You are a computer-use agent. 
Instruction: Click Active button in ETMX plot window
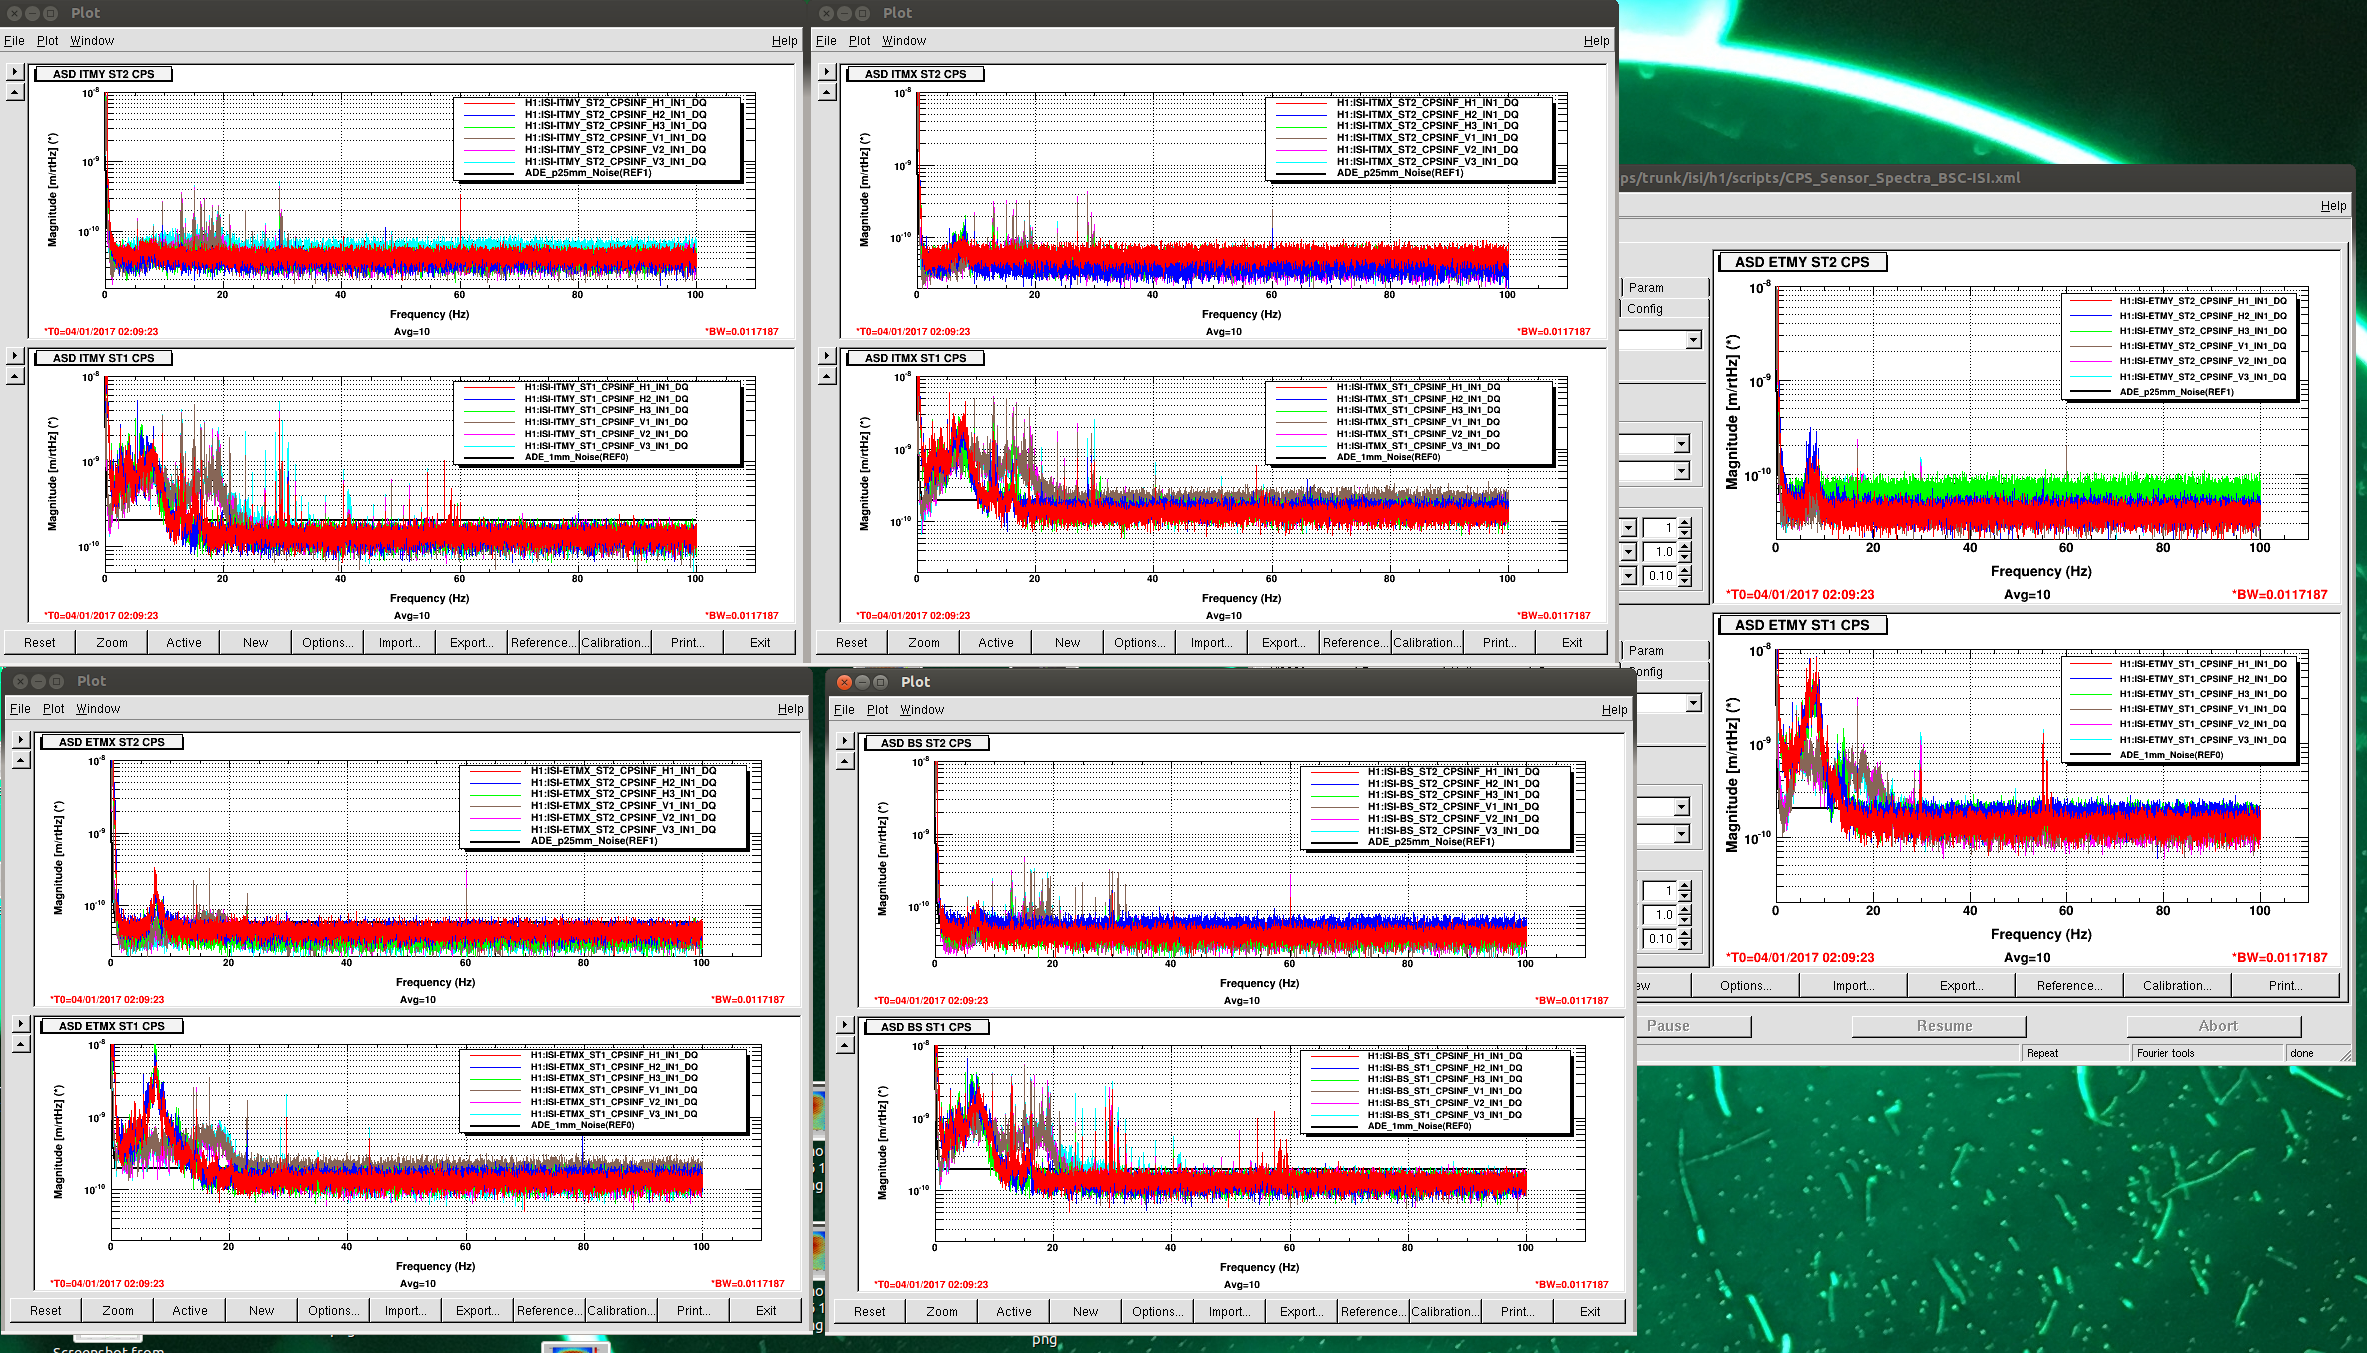coord(190,1311)
